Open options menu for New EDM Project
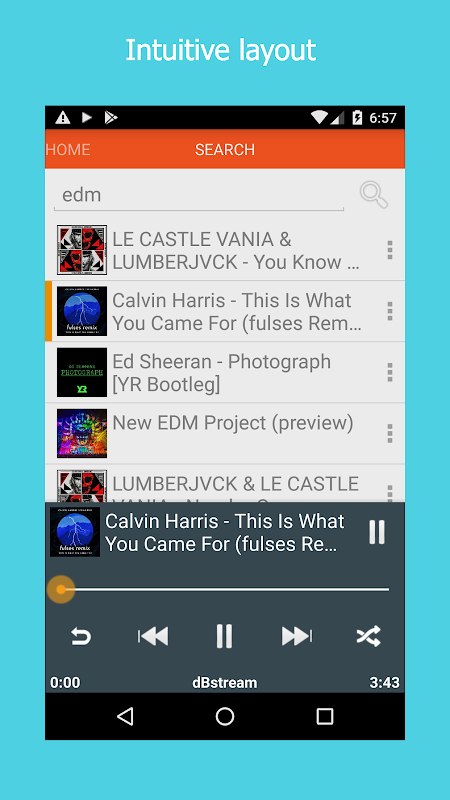 [x=390, y=433]
